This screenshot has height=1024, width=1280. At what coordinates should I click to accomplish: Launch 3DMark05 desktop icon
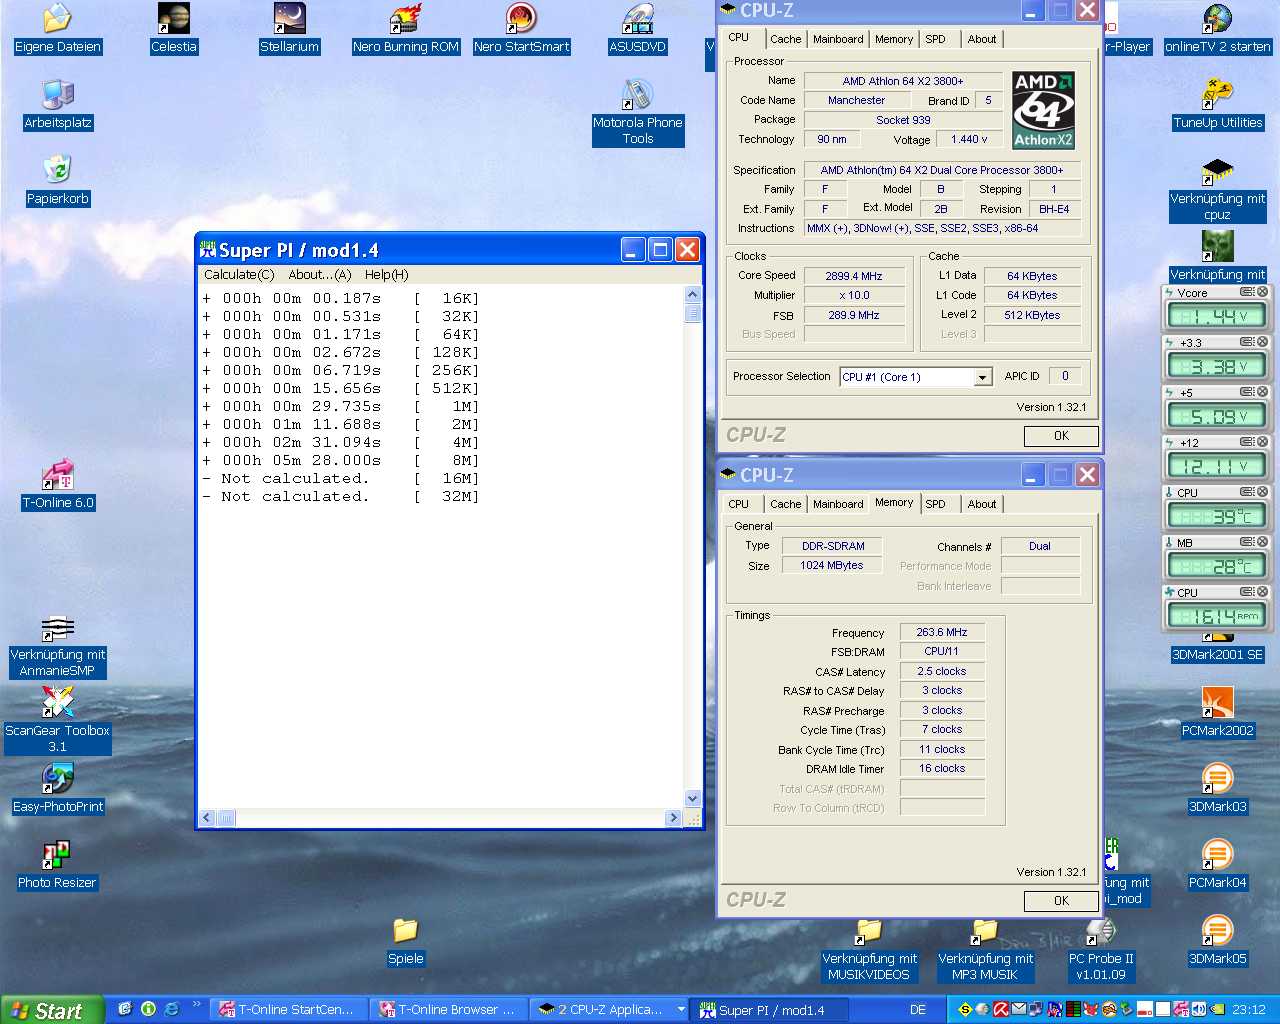[1217, 940]
